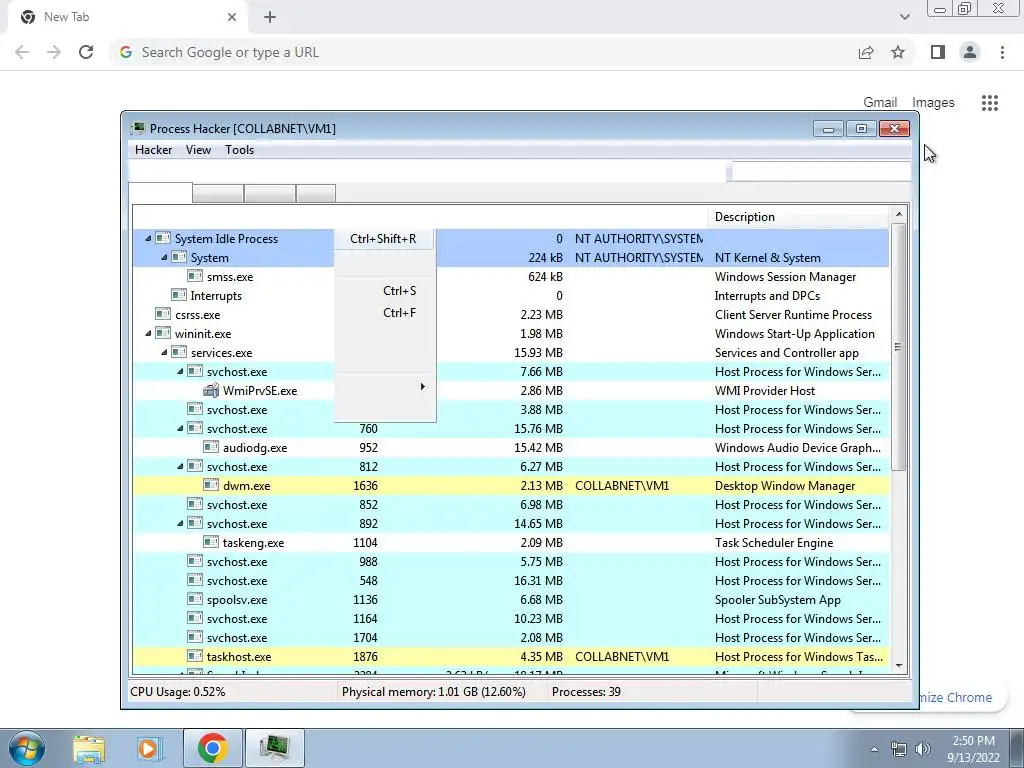Viewport: 1024px width, 768px height.
Task: Click the taskeng.exe process icon
Action: point(210,542)
